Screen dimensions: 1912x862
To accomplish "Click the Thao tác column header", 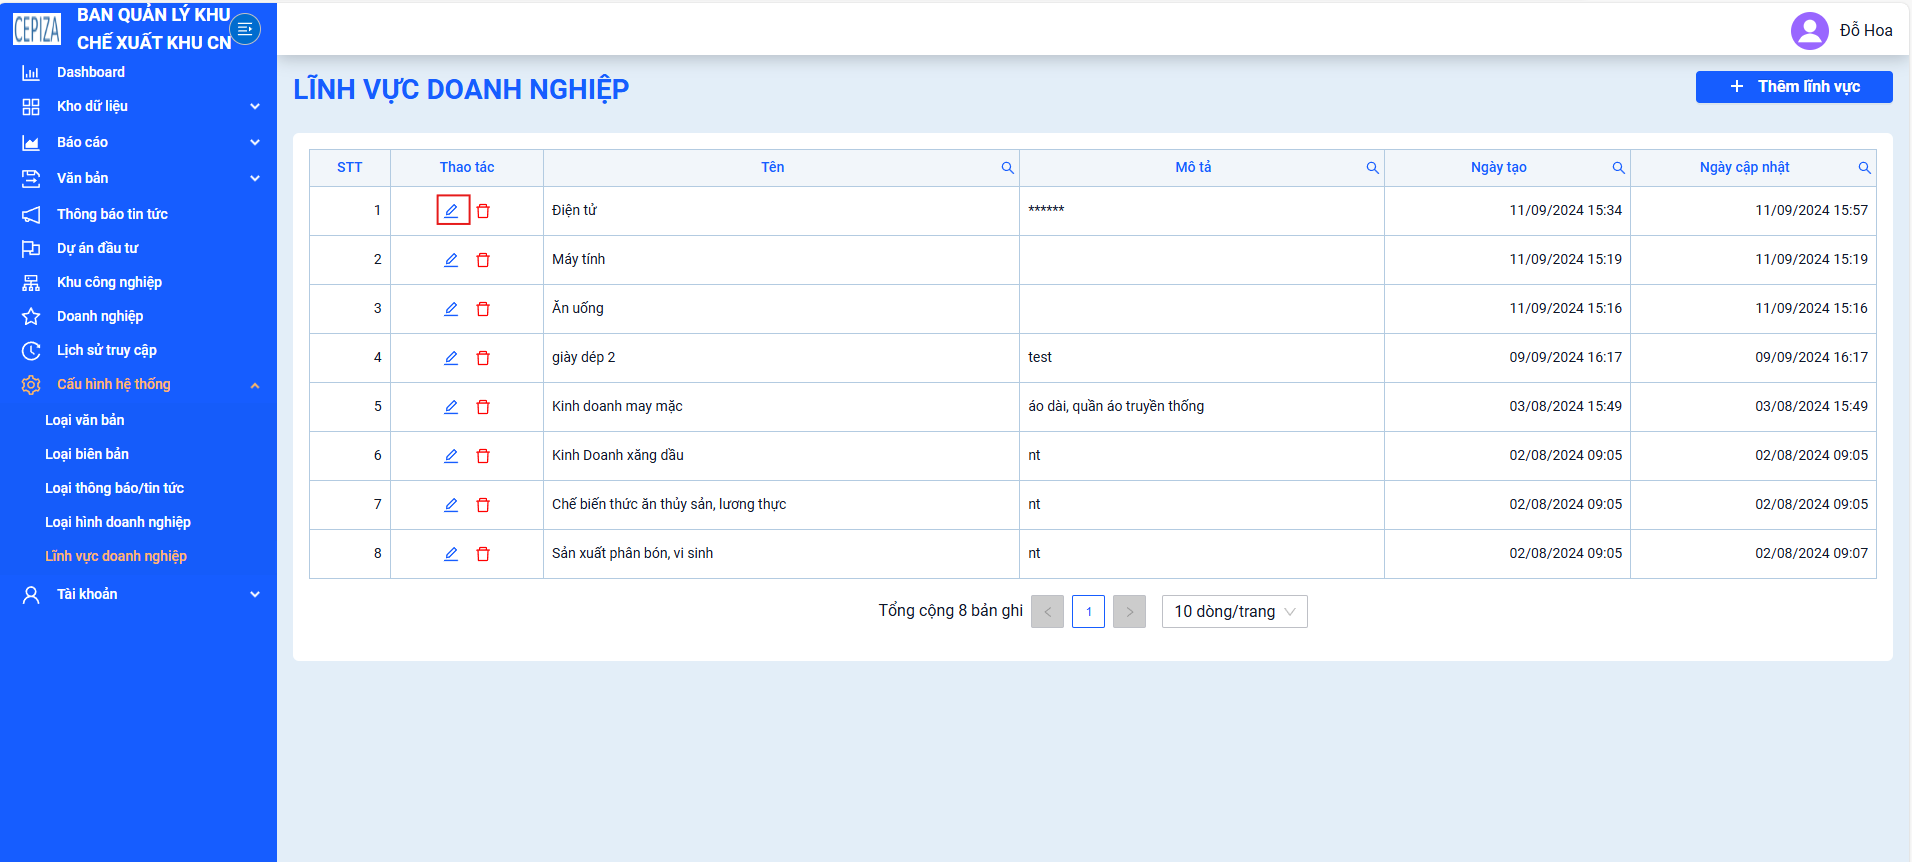I will pyautogui.click(x=467, y=167).
